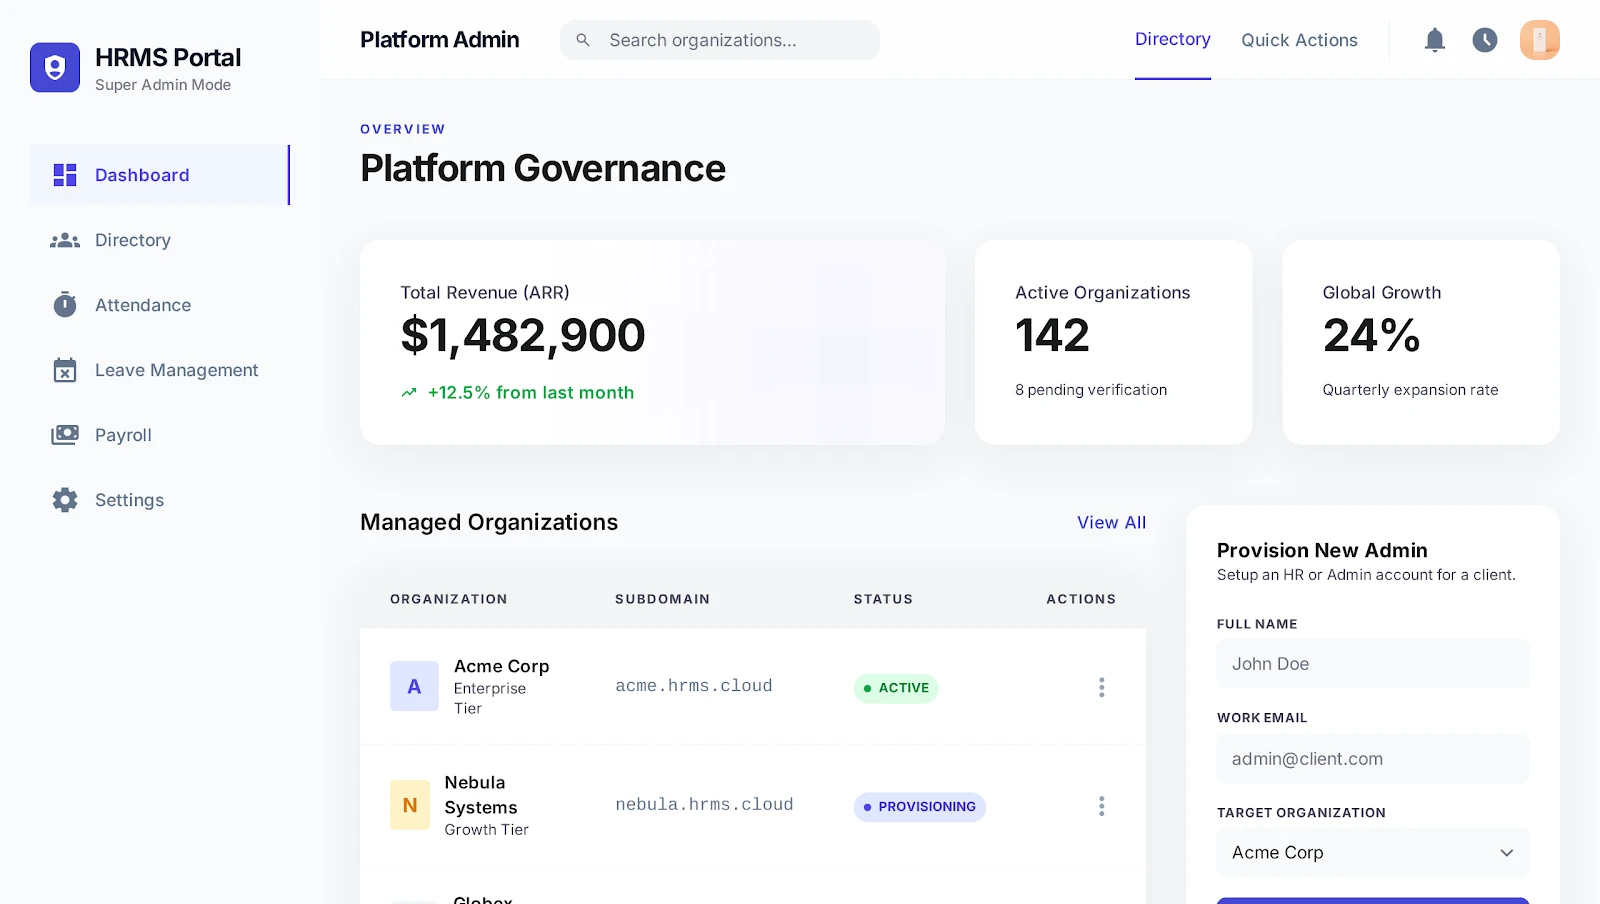Click the notifications bell icon
This screenshot has width=1600, height=904.
tap(1435, 40)
